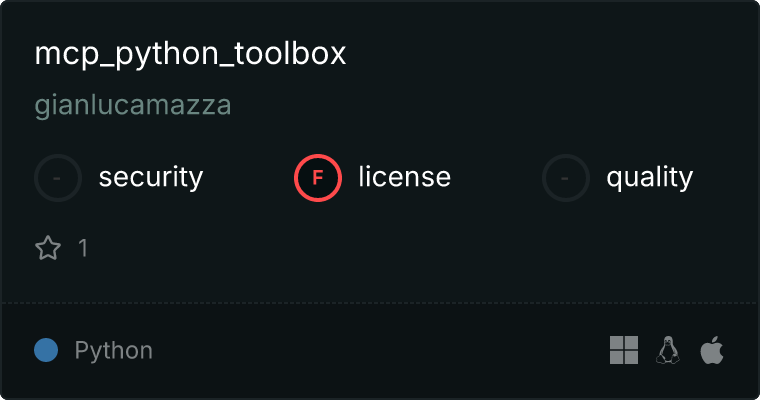The width and height of the screenshot is (760, 400).
Task: Select the Python language label
Action: click(x=113, y=351)
